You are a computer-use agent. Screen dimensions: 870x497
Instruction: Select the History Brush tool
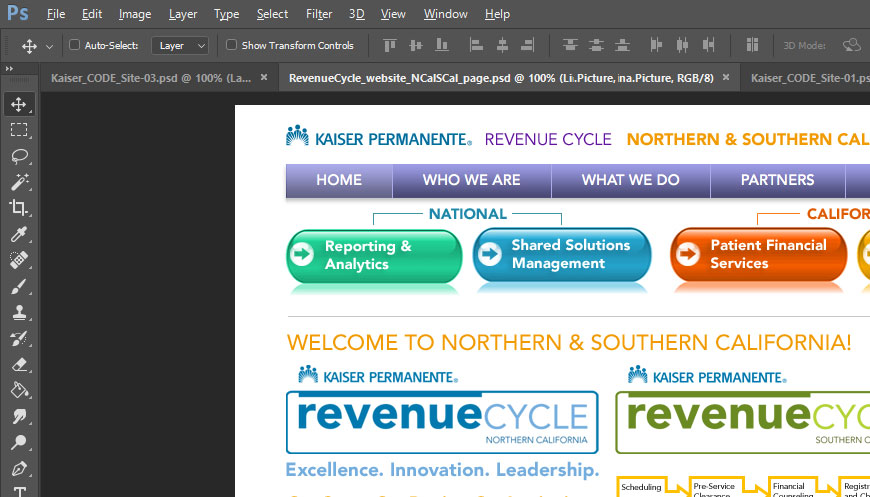(19, 338)
